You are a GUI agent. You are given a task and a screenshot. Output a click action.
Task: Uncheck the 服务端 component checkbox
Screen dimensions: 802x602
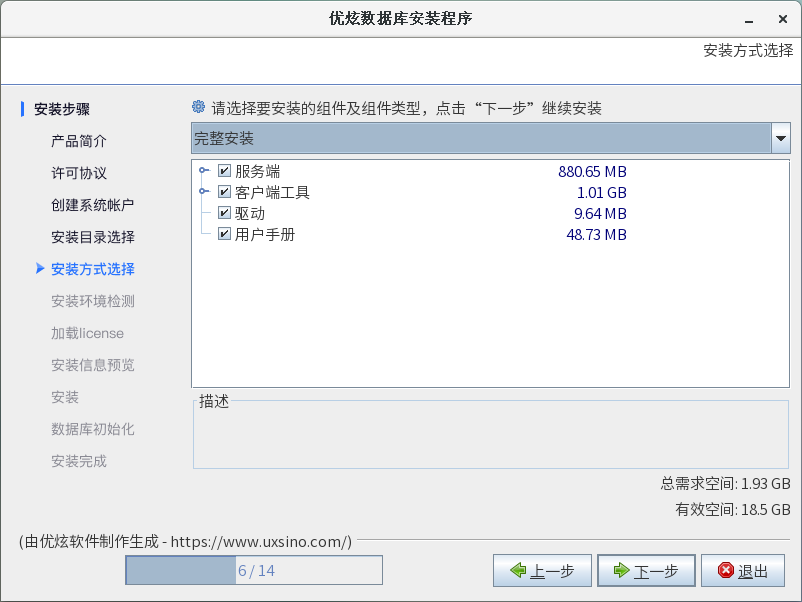click(x=224, y=171)
